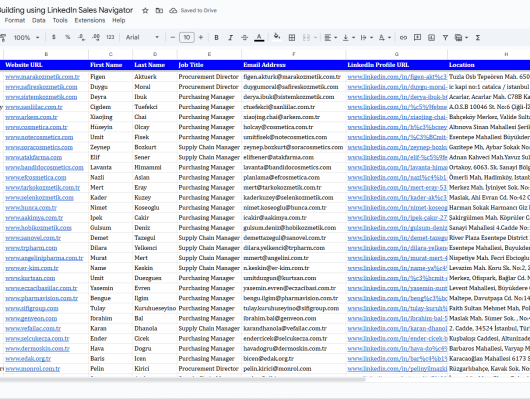Open www.marakozmetik.com.tr link
The width and height of the screenshot is (530, 400).
43,77
